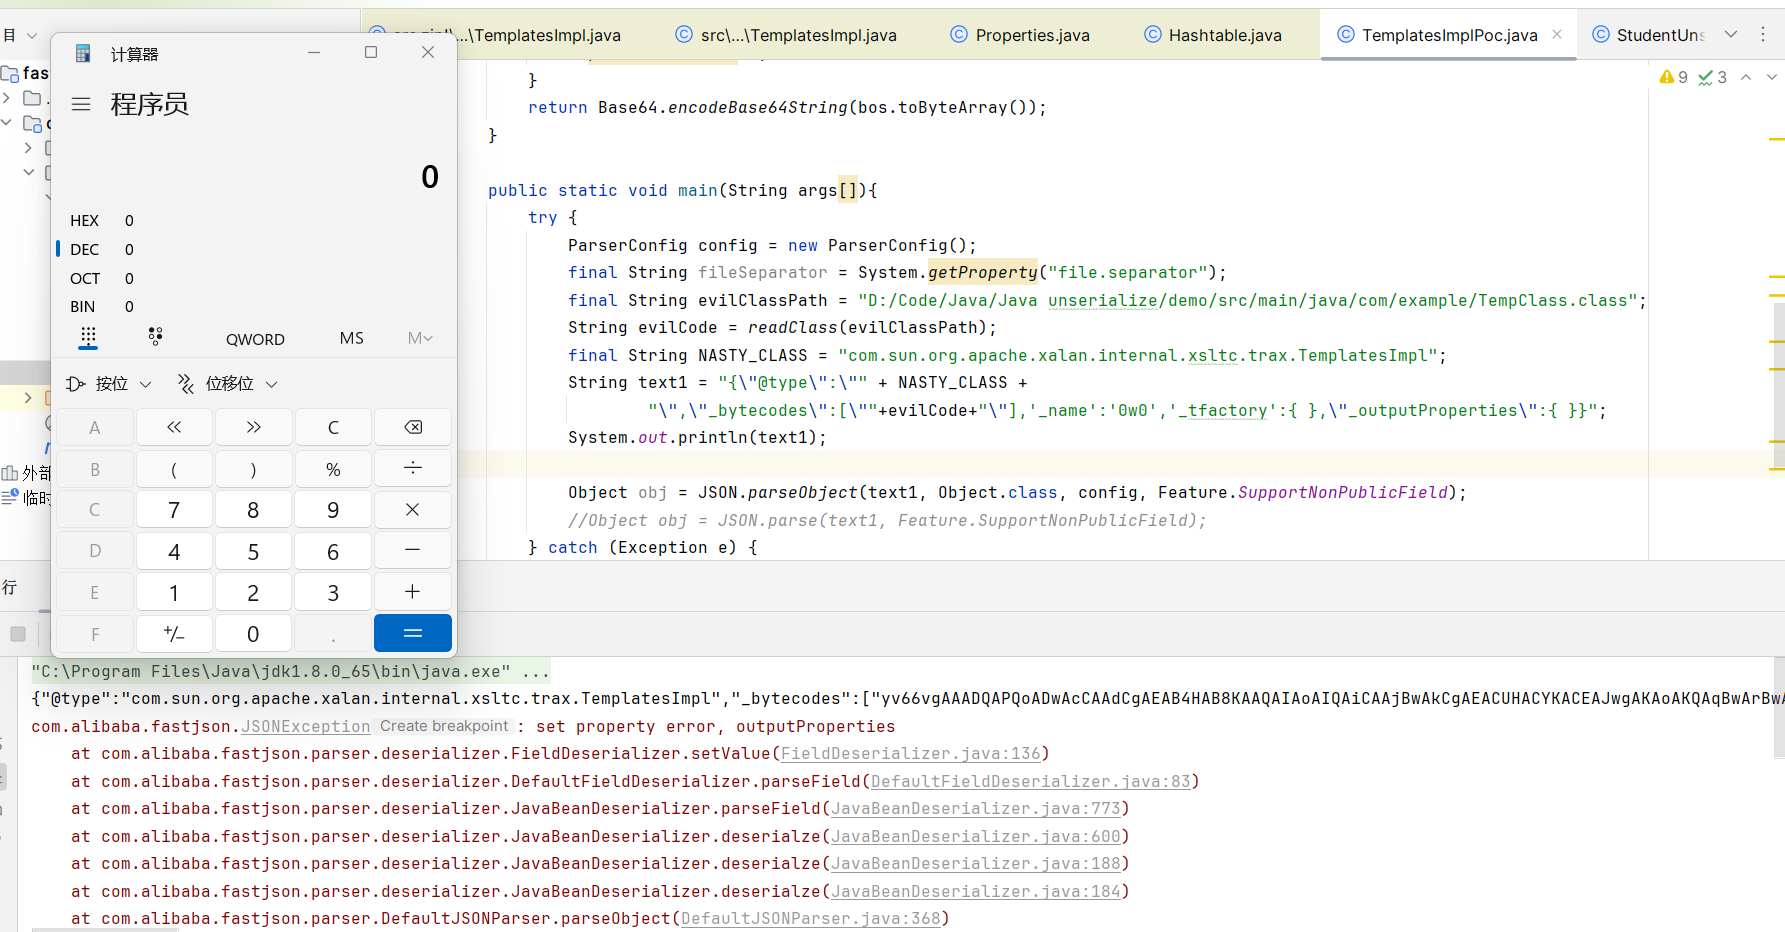Switch to the src\...\TemplatesImpl.java tab
The image size is (1785, 932).
coord(786,35)
